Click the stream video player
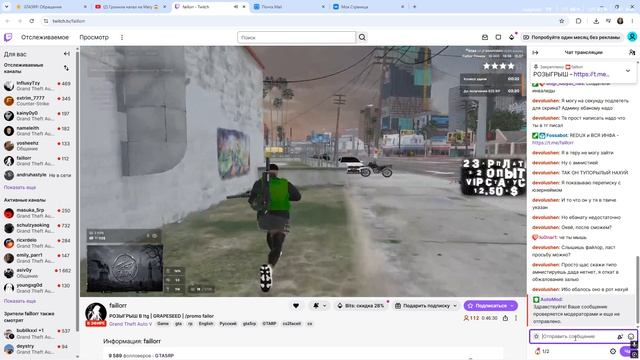Image resolution: width=640 pixels, height=360 pixels. click(303, 171)
